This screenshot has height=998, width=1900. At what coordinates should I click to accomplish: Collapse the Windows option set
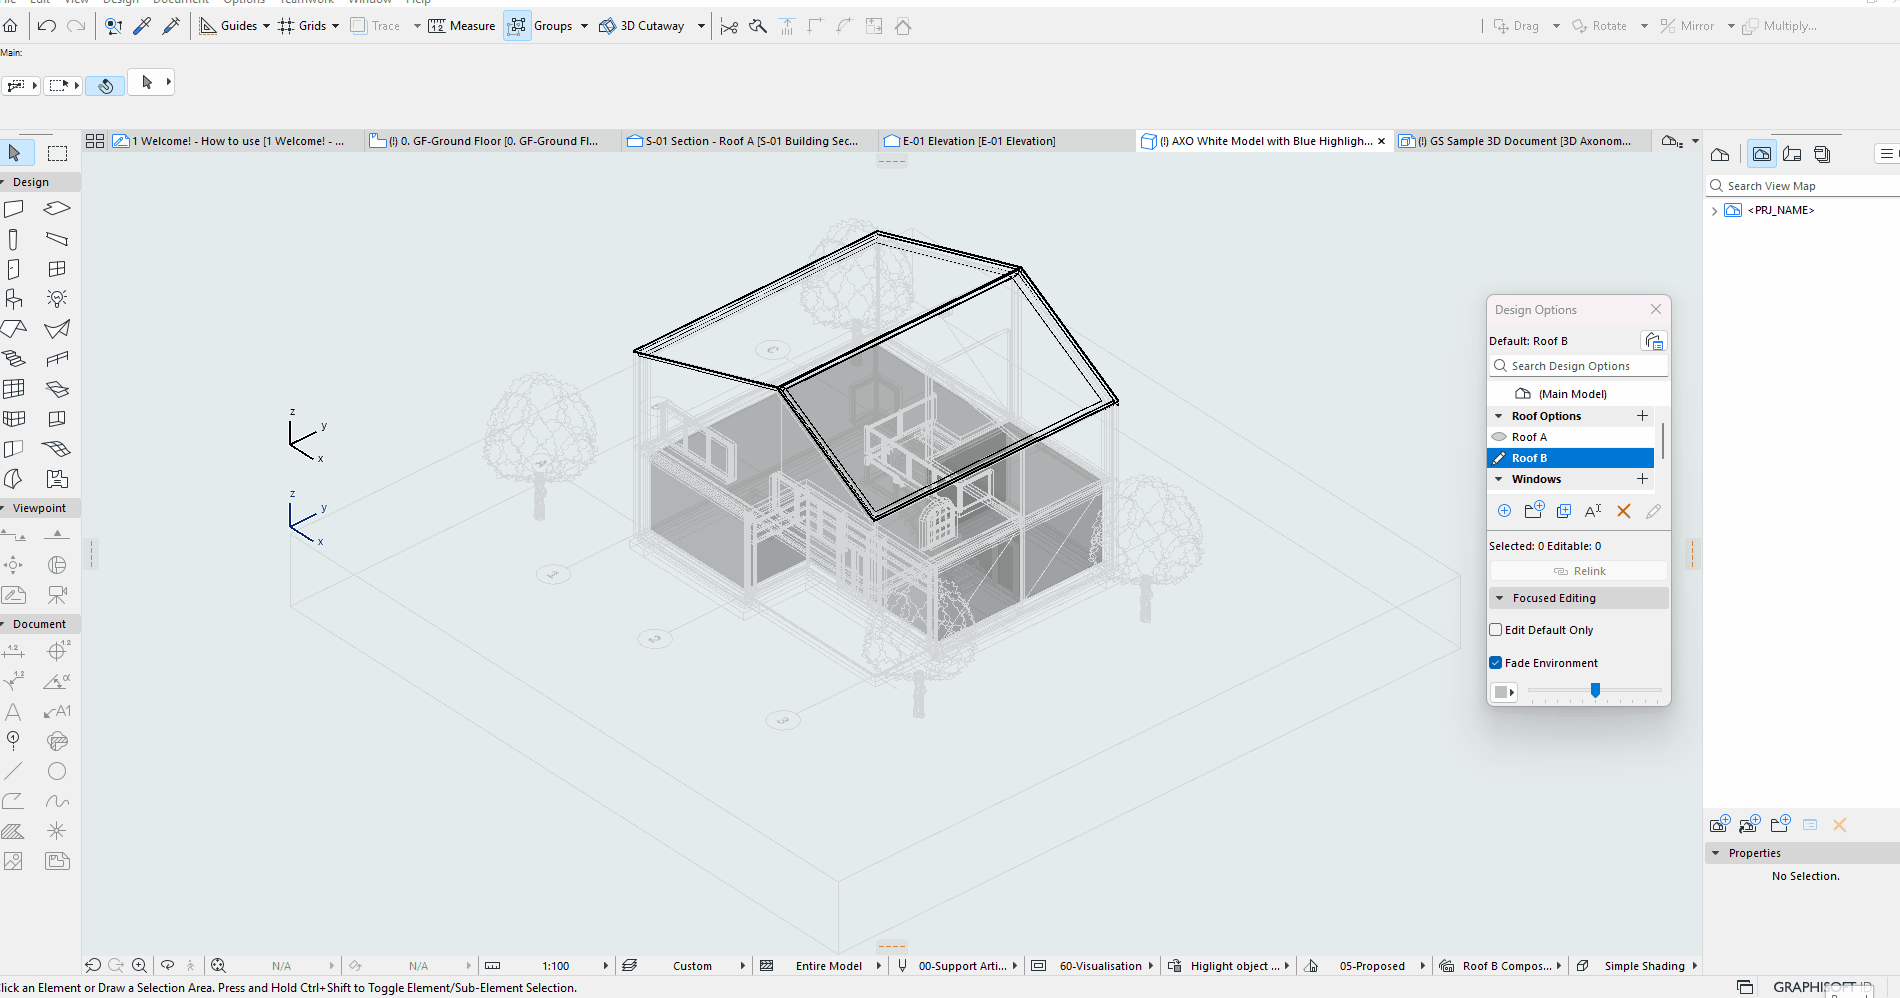pos(1498,479)
